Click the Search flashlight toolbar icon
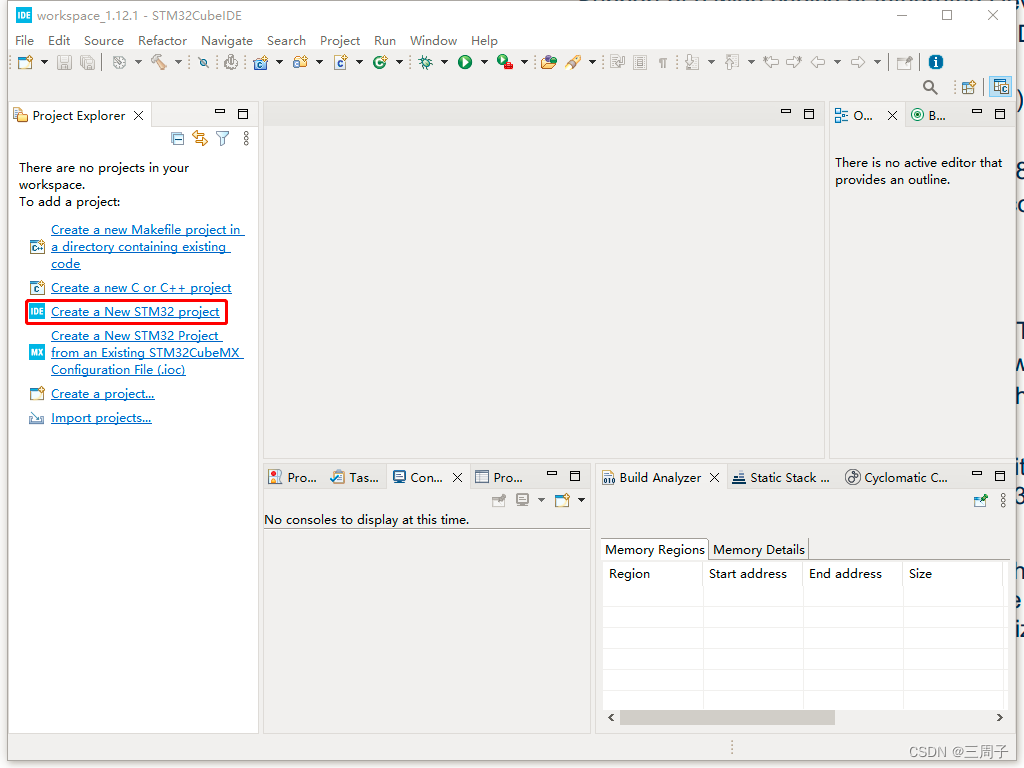This screenshot has width=1024, height=768. point(573,63)
